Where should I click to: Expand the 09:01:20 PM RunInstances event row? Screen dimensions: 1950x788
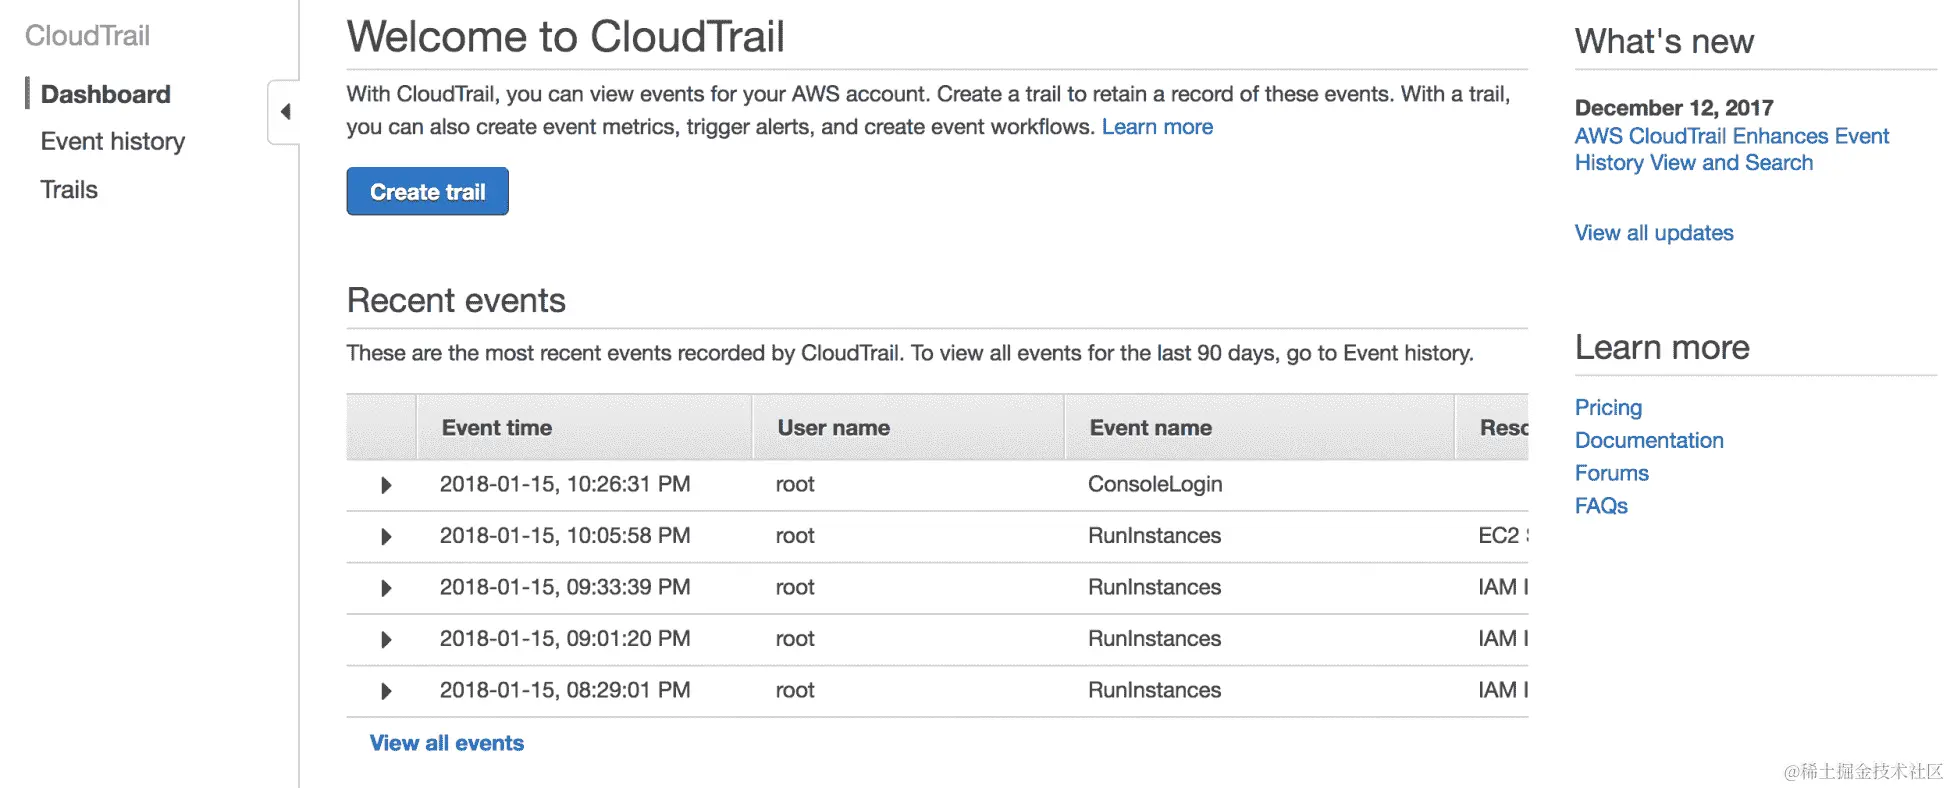pyautogui.click(x=386, y=640)
